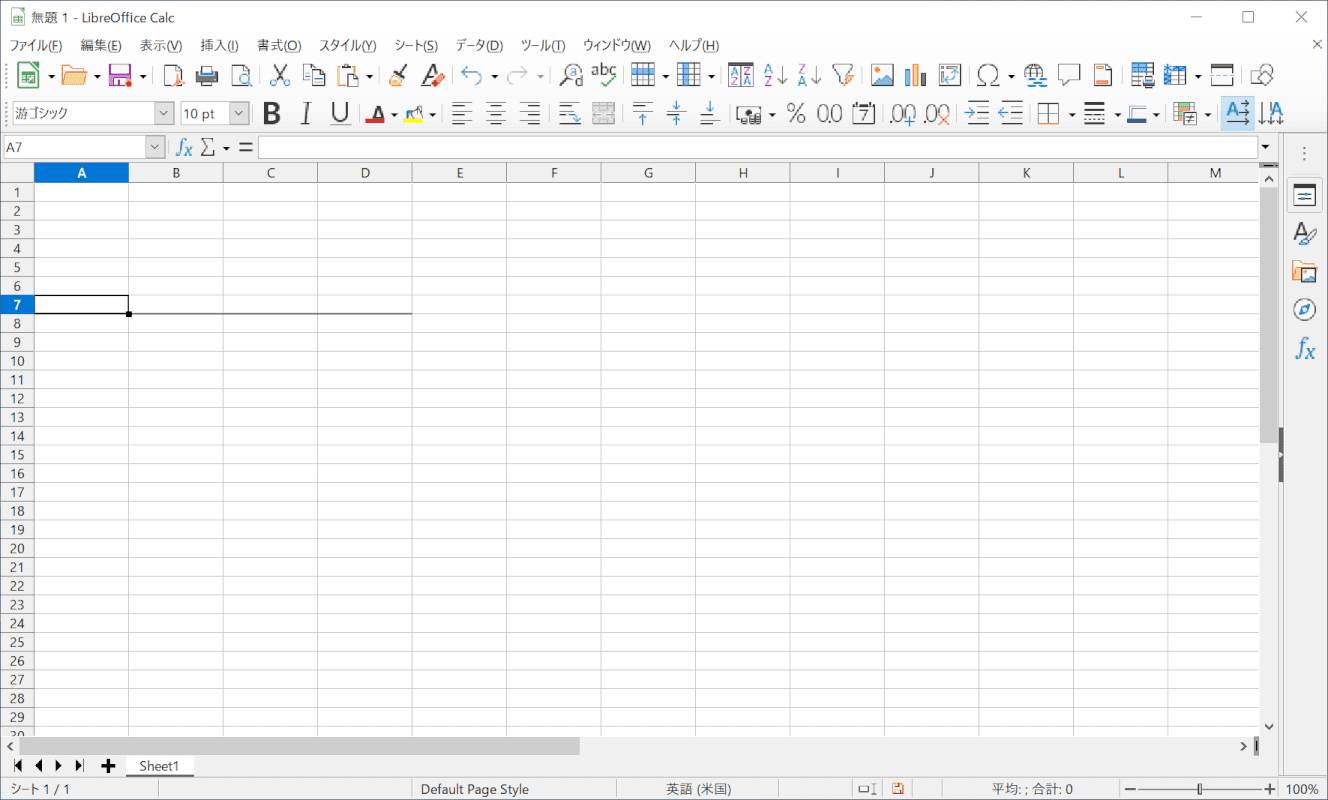
Task: Toggle left-to-right text direction
Action: click(1238, 114)
